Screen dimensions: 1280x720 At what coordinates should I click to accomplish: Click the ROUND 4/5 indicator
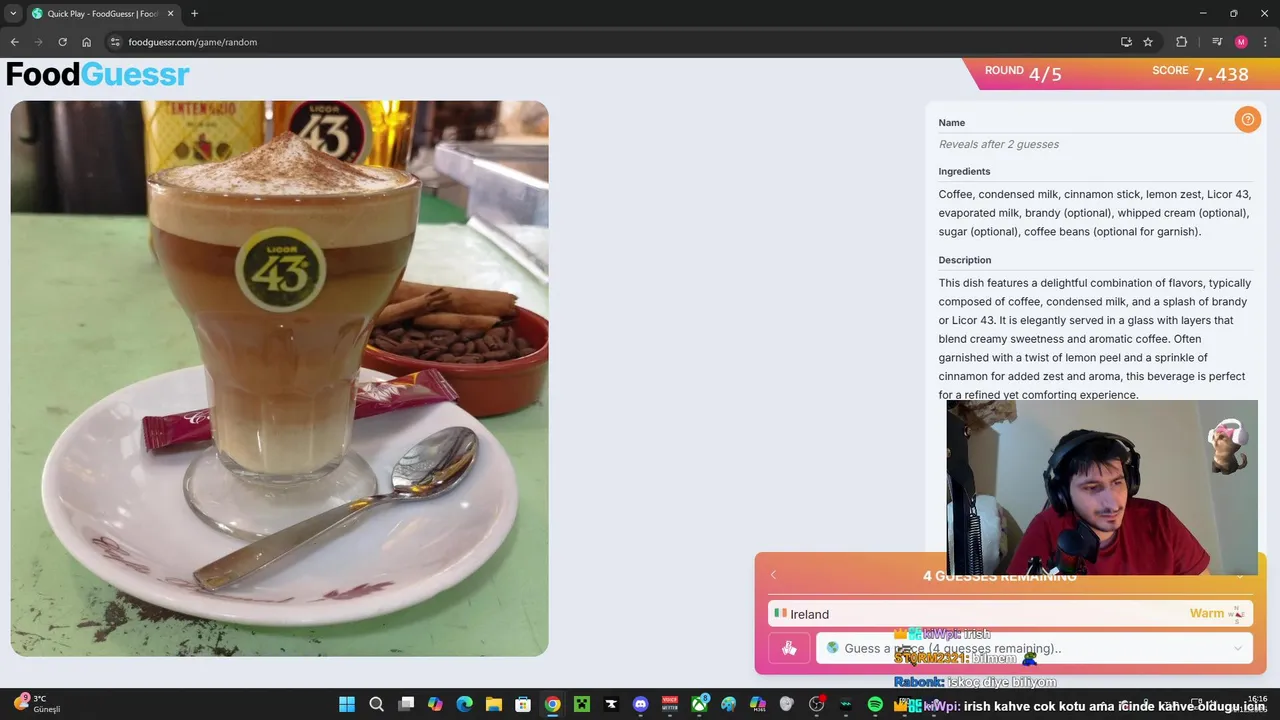point(1023,73)
